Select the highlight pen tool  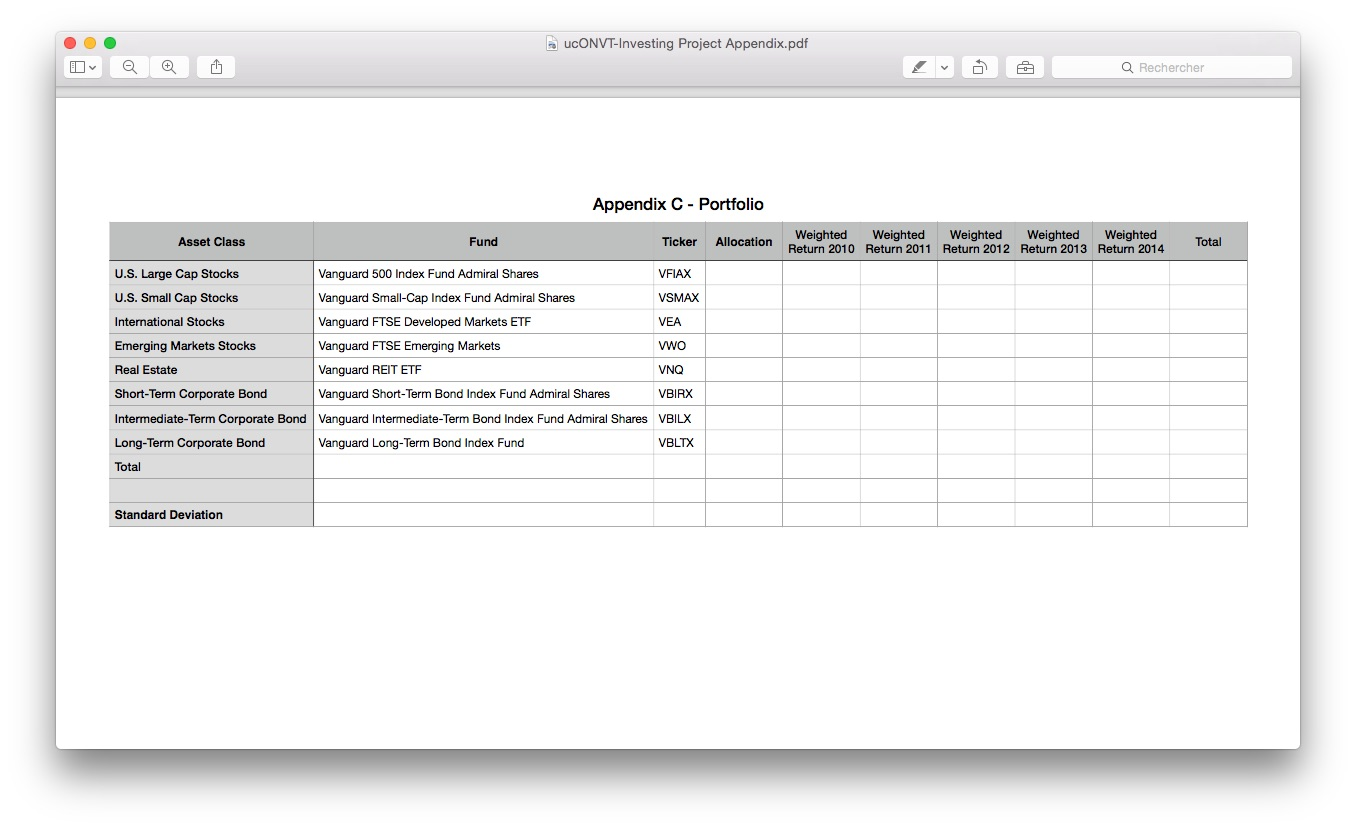click(x=919, y=66)
